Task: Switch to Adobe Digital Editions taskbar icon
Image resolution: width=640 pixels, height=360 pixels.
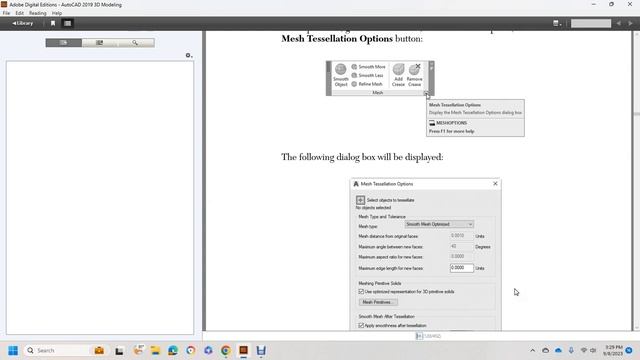Action: pos(244,350)
